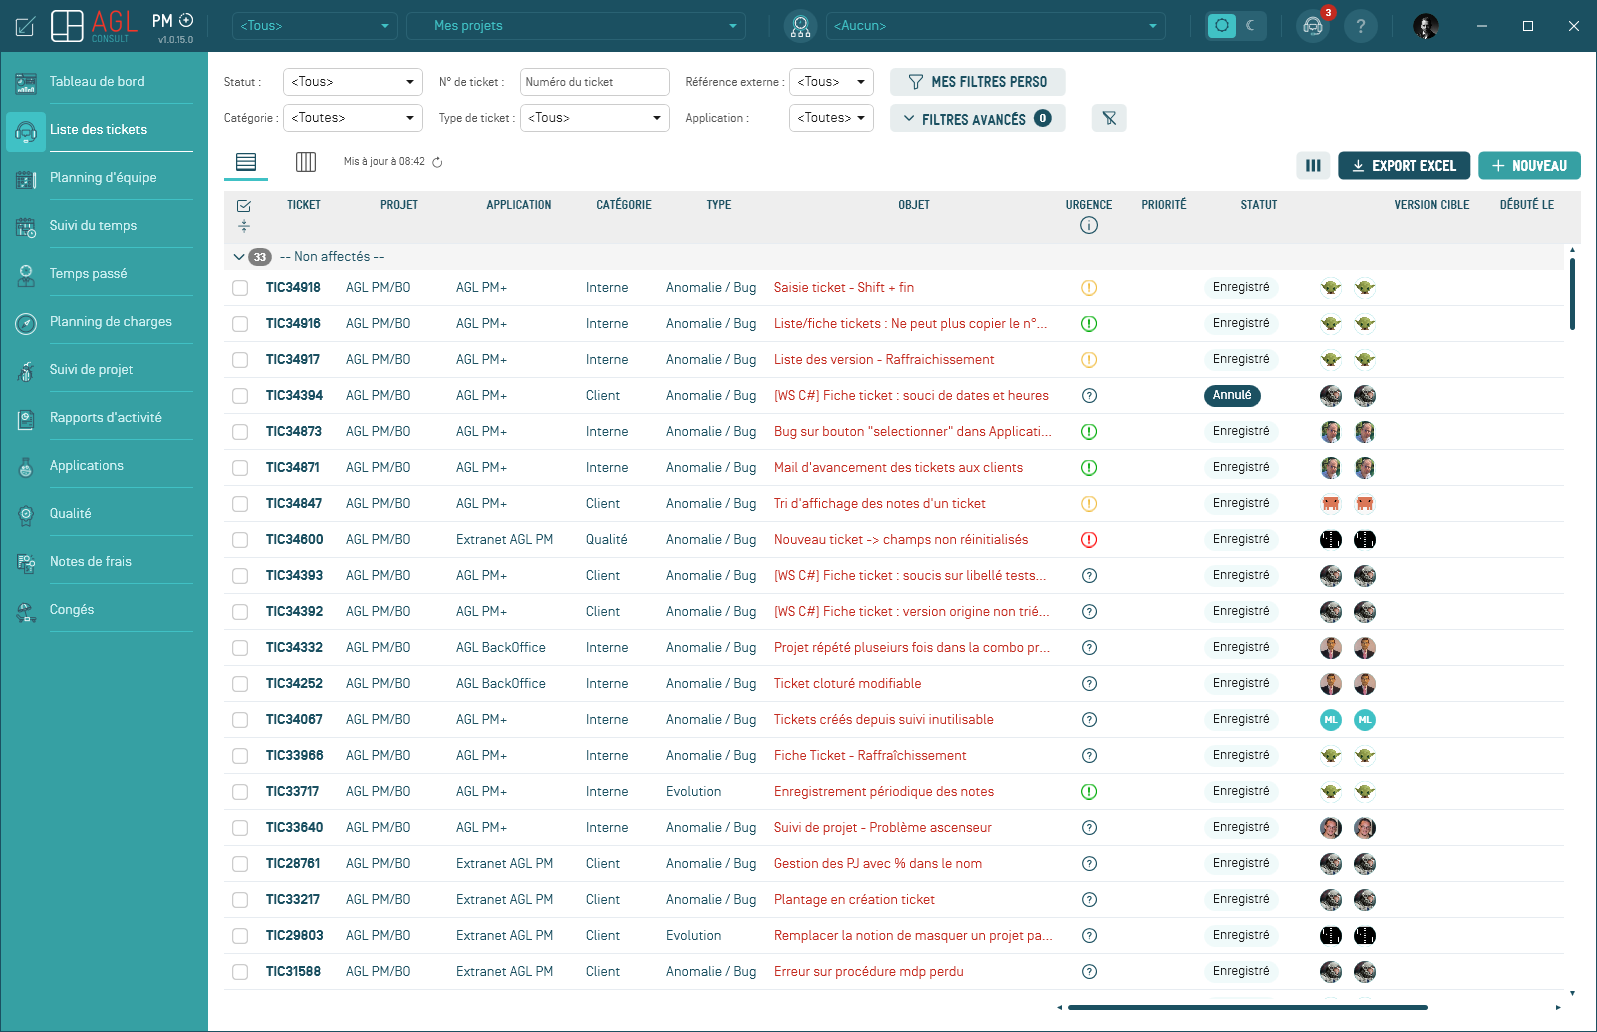
Task: Switch to list view icon
Action: 246,162
